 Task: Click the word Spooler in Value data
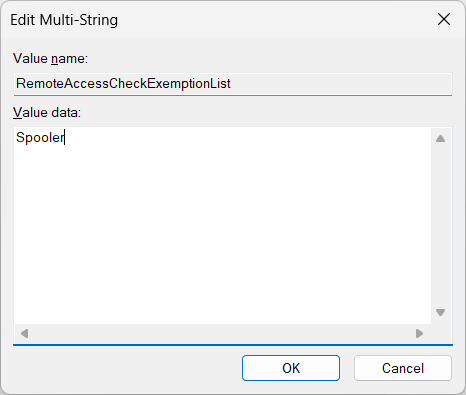pyautogui.click(x=40, y=138)
